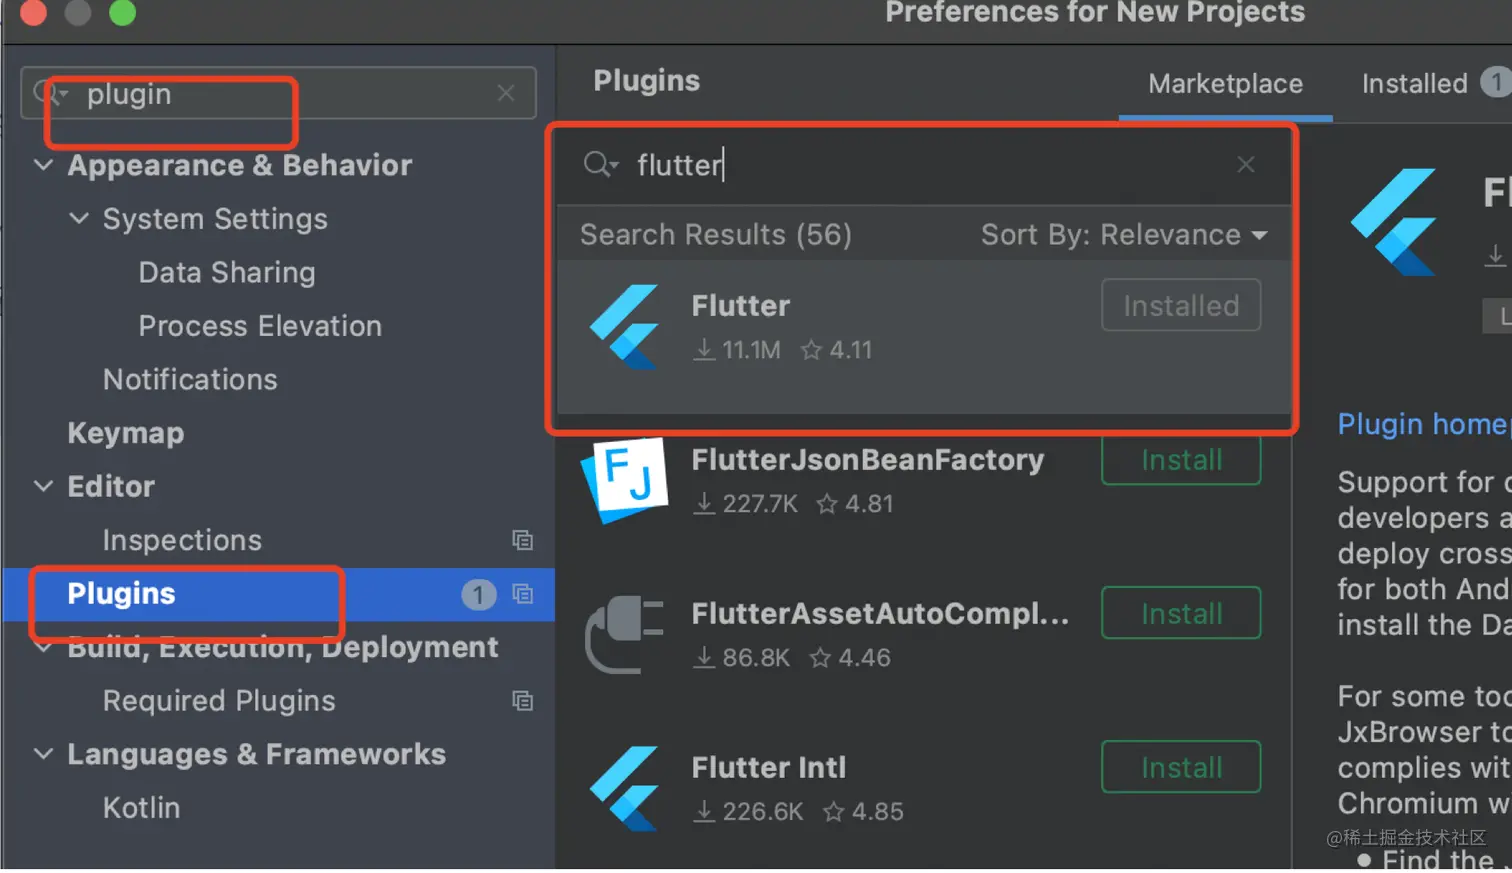Screen dimensions: 1512x873
Task: Collapse the System Settings tree node
Action: click(x=79, y=218)
